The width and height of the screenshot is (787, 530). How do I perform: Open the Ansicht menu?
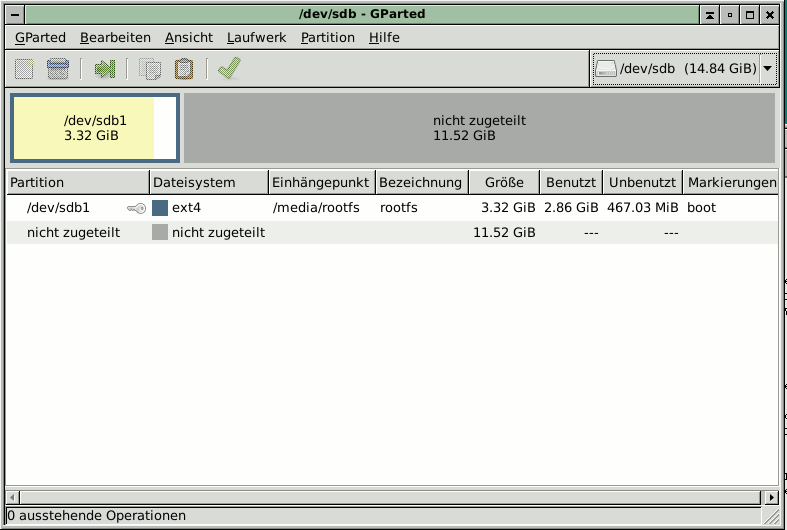tap(189, 37)
